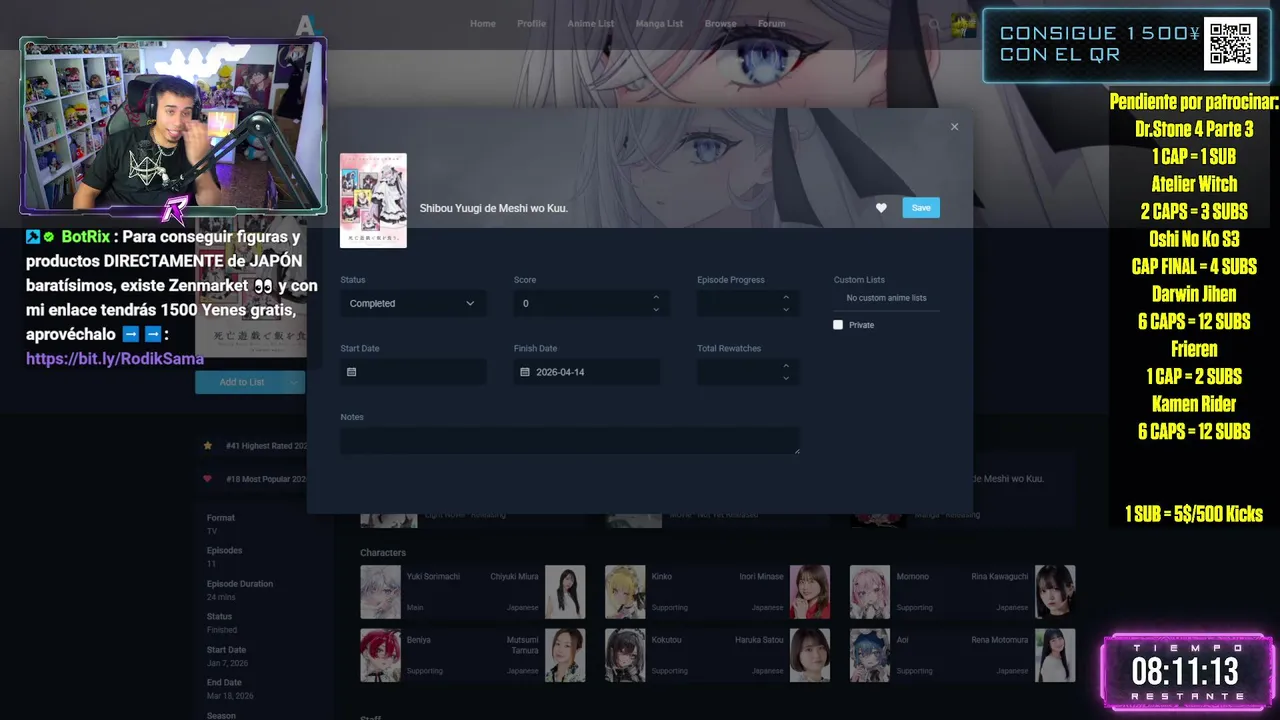The height and width of the screenshot is (720, 1280).
Task: Click the 'Shibou Yuugi de Meshi wo Kuu.' title
Action: [494, 208]
